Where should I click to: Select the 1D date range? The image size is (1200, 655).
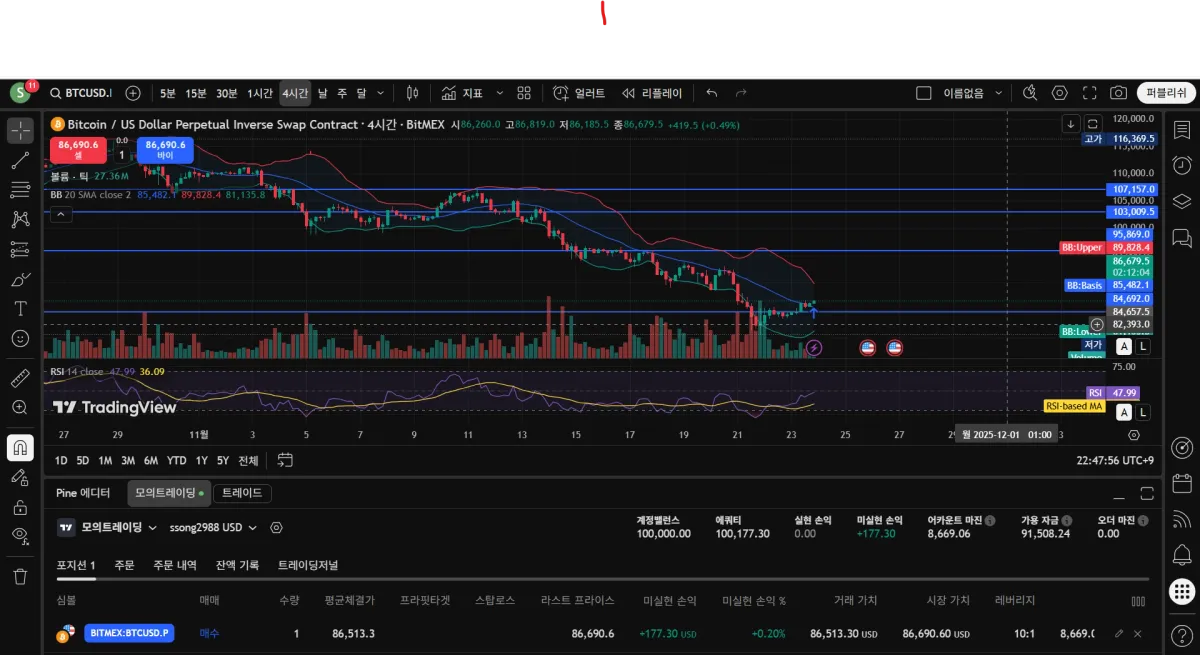click(61, 461)
